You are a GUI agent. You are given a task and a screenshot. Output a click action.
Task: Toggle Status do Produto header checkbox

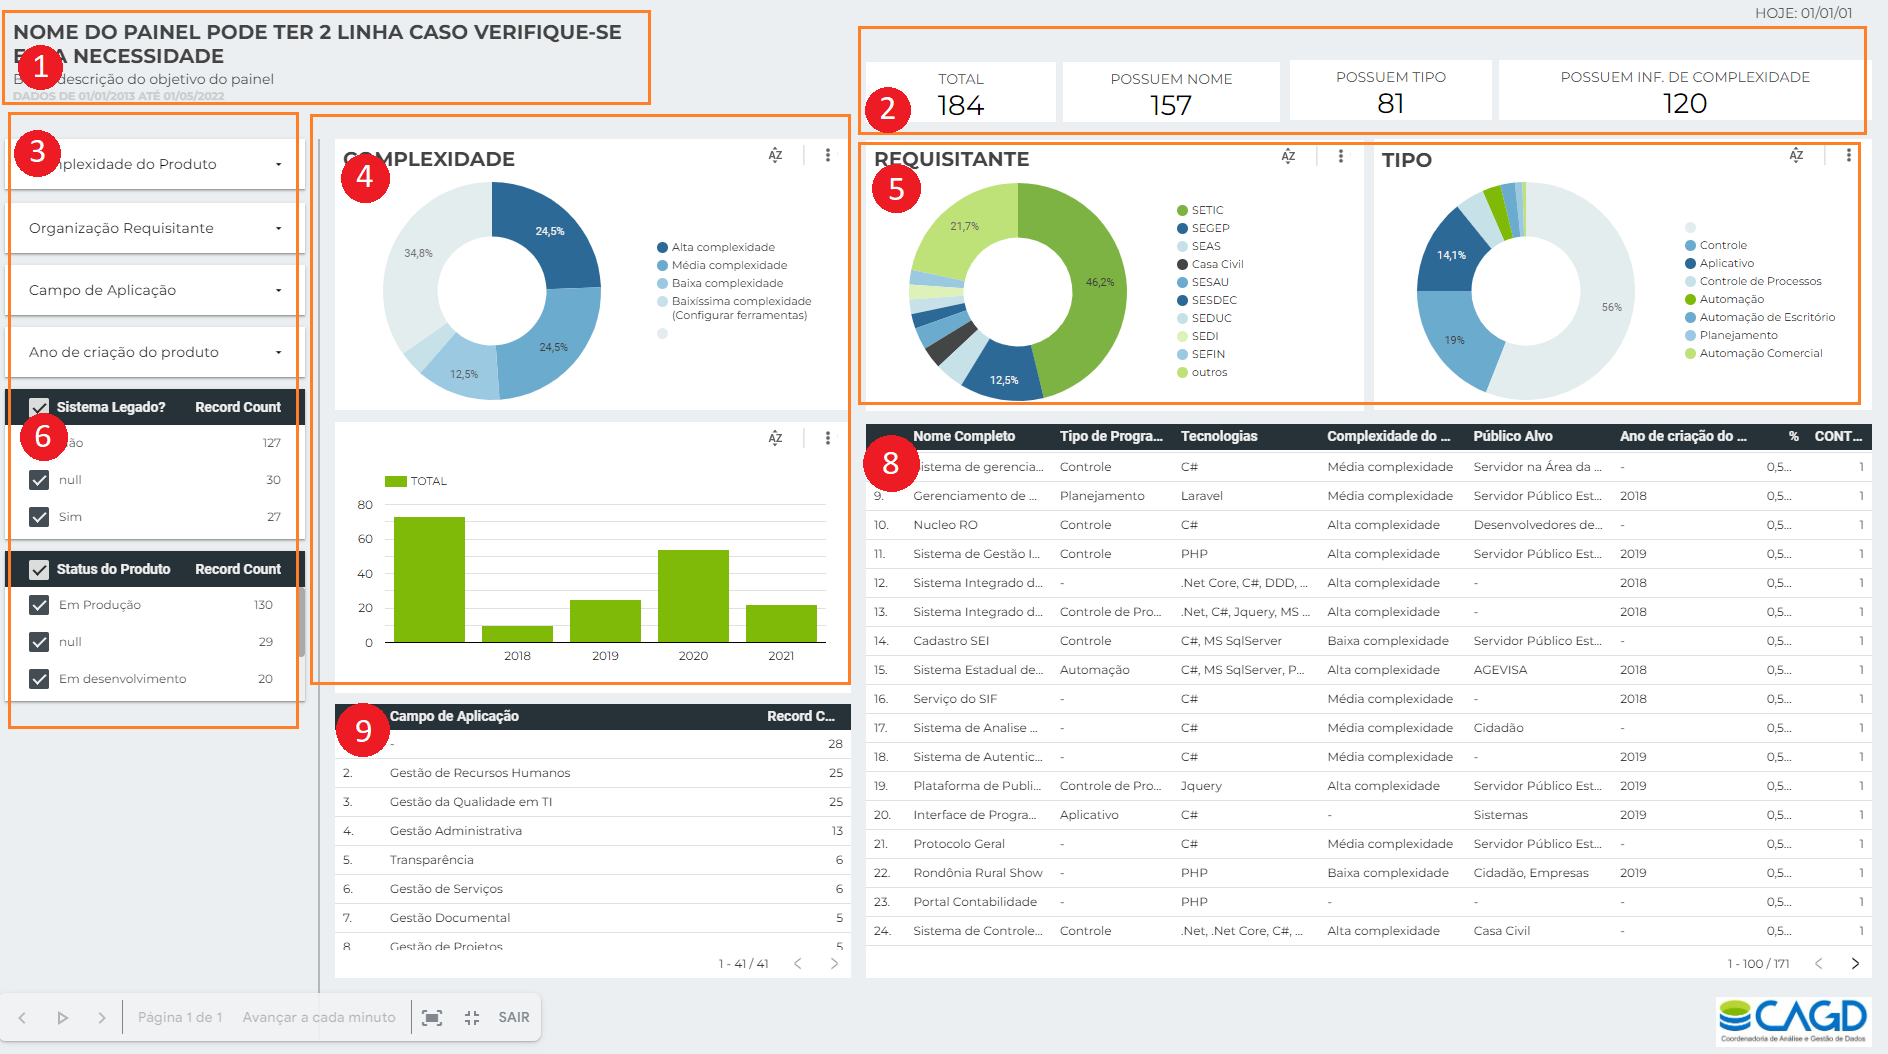[x=39, y=569]
